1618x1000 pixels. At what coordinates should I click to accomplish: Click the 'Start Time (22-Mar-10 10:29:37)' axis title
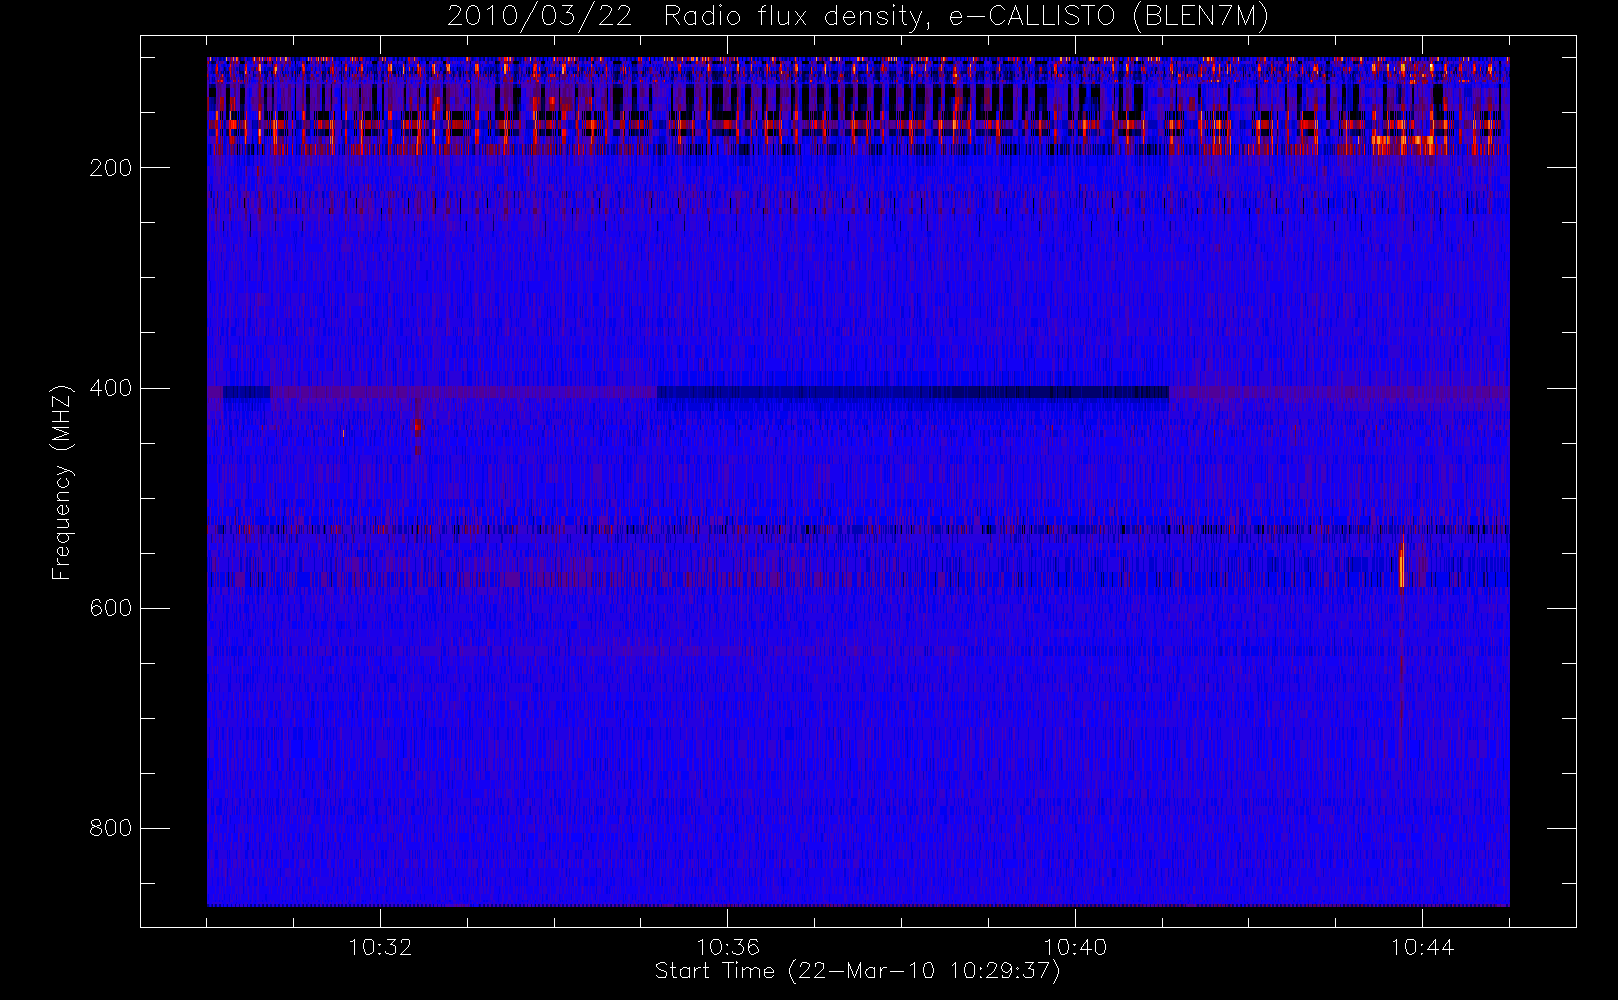coord(857,971)
